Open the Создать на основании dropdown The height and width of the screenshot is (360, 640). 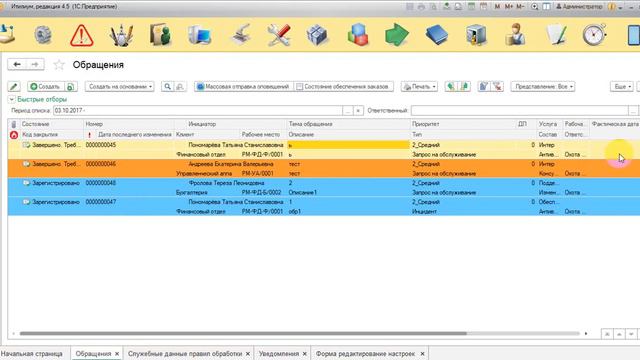click(x=120, y=87)
